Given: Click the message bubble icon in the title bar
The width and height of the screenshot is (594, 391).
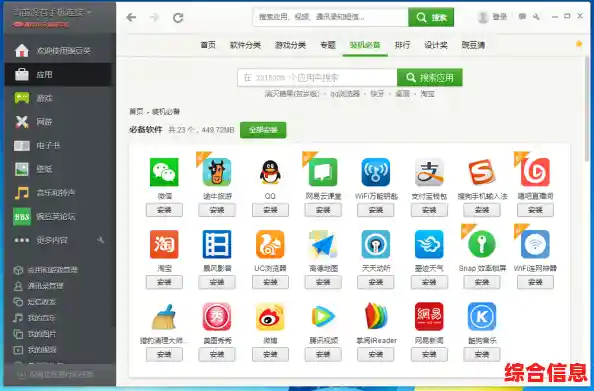Looking at the screenshot, I should point(522,17).
